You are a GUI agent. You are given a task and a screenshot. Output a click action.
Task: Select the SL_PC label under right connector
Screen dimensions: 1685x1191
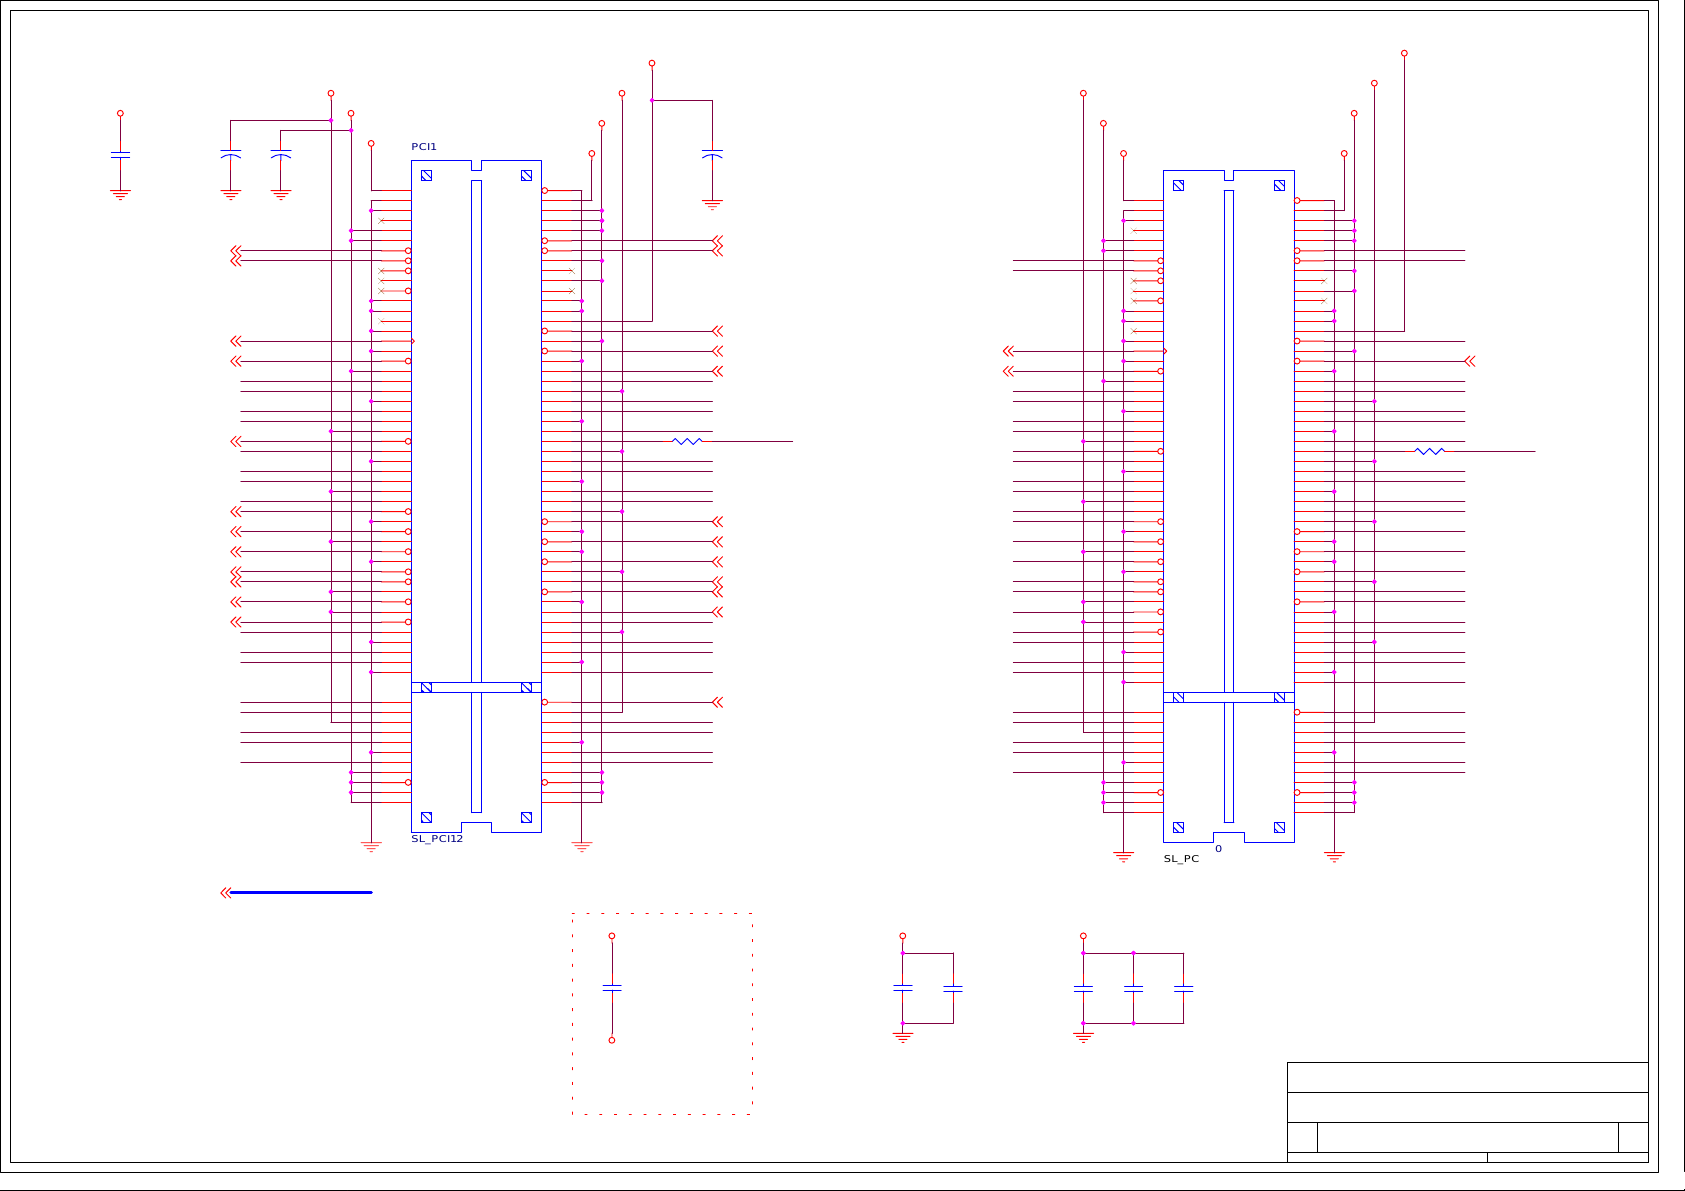tap(1181, 859)
